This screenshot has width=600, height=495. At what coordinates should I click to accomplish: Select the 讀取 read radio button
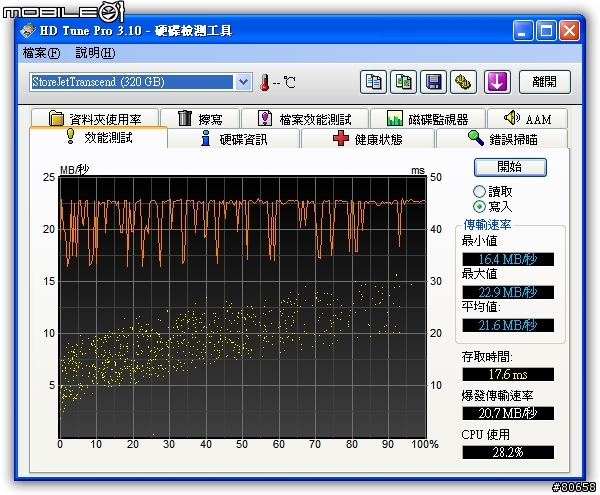[479, 191]
